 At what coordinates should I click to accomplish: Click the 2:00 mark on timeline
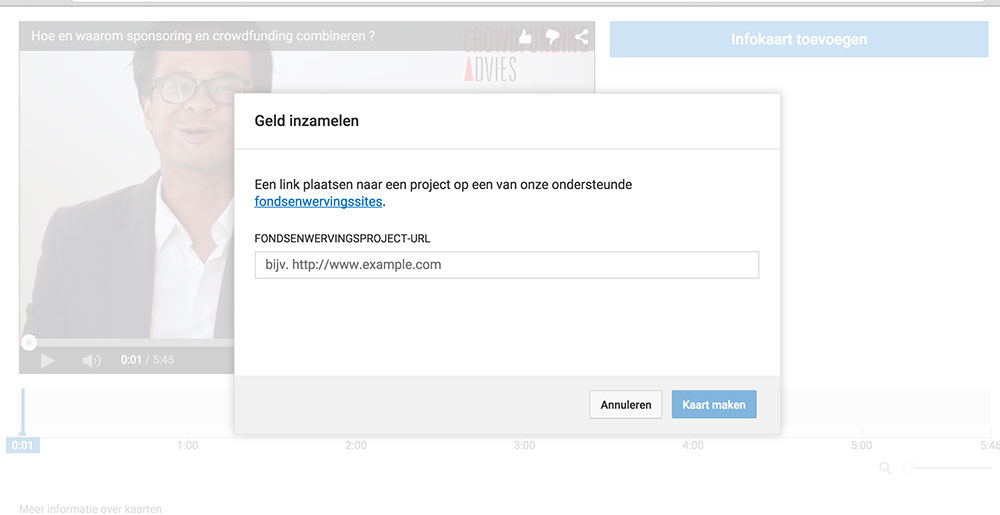356,445
